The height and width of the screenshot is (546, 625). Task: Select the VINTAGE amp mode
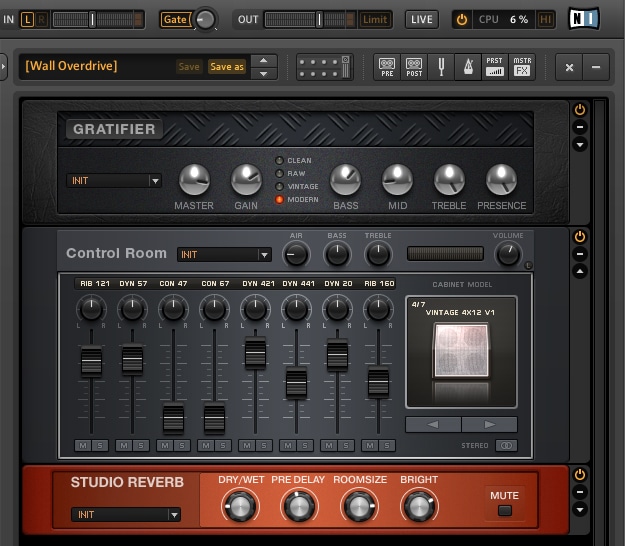point(280,187)
